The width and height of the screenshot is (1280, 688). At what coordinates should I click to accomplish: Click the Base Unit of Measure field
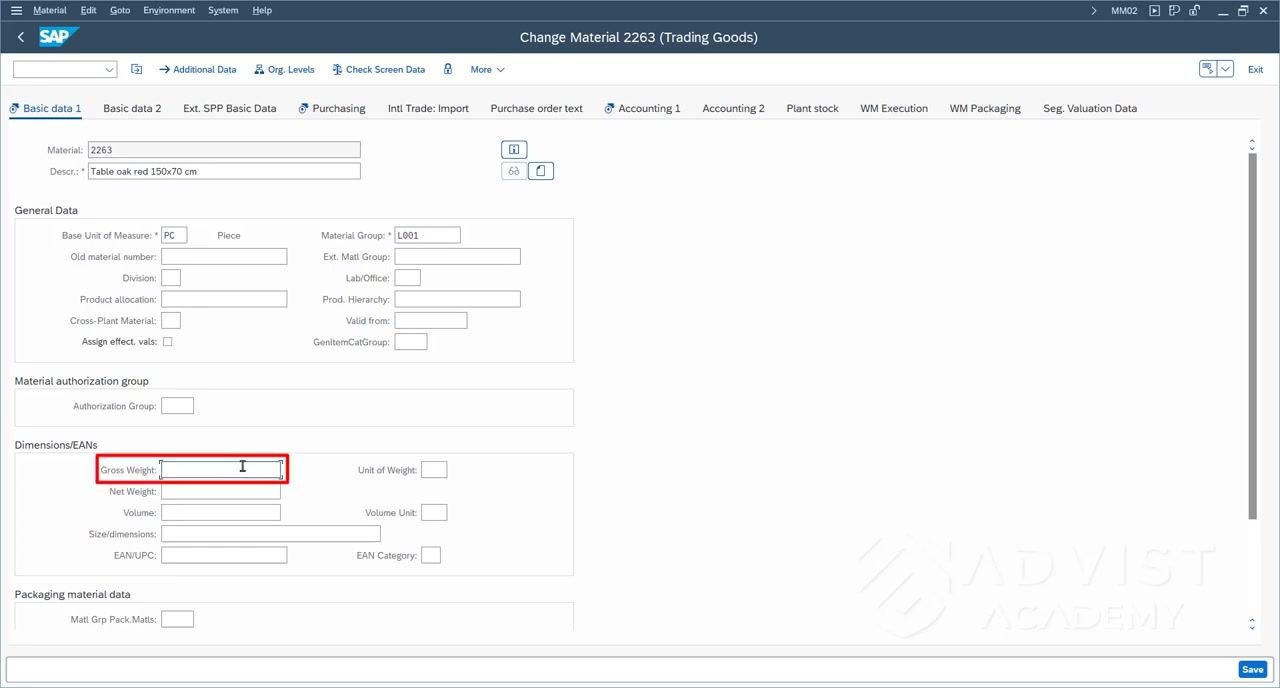click(174, 235)
